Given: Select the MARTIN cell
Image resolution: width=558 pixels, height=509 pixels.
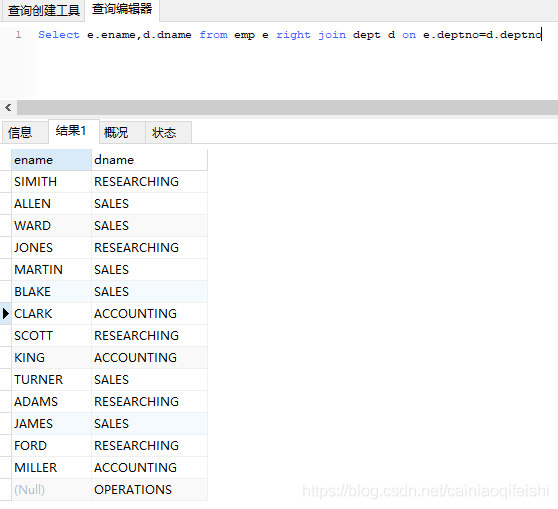Looking at the screenshot, I should point(52,270).
